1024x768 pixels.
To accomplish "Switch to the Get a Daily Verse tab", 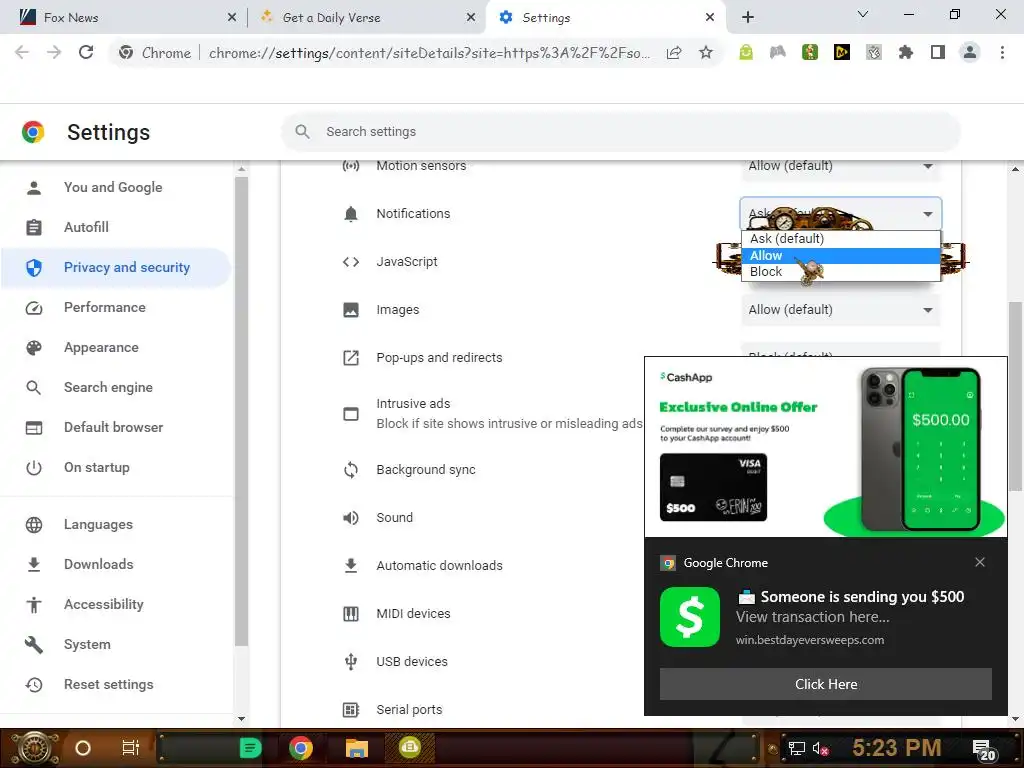I will click(x=366, y=18).
